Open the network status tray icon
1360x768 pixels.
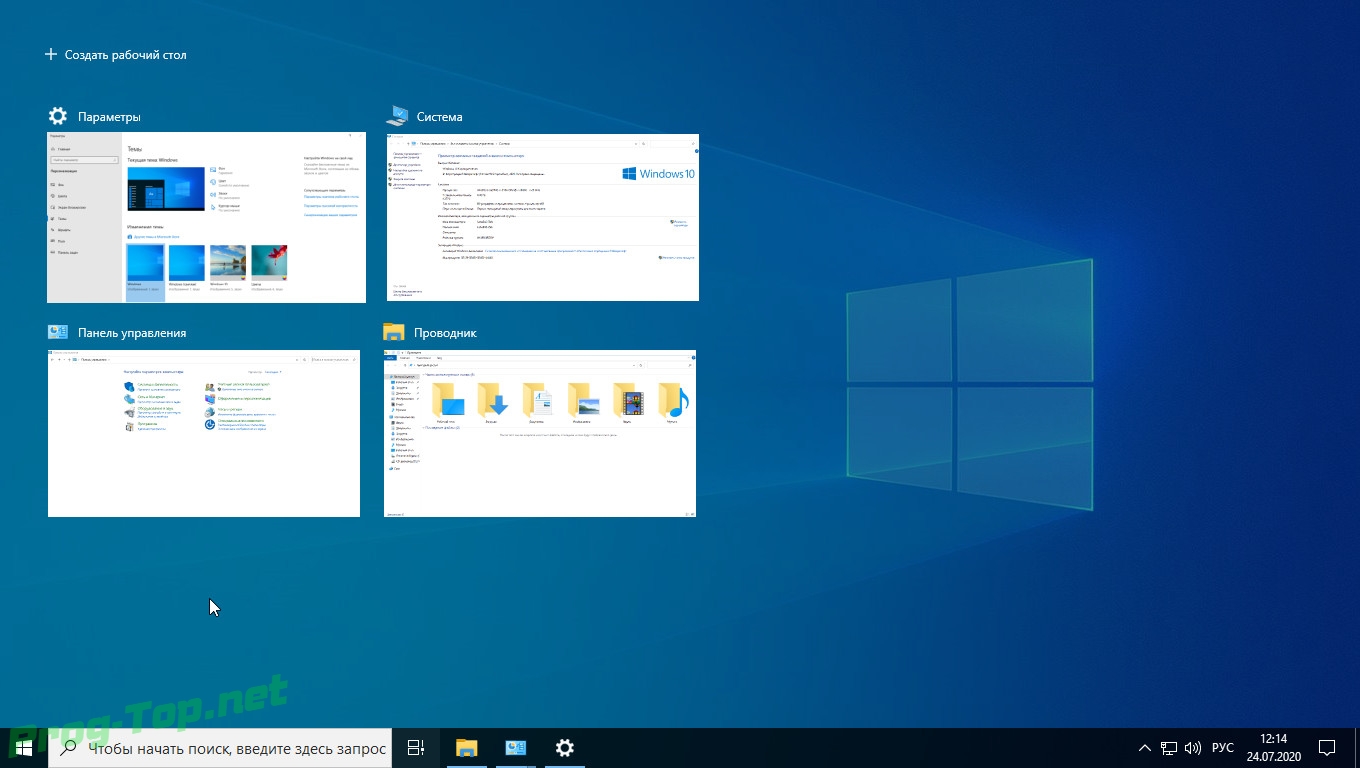pyautogui.click(x=1169, y=748)
